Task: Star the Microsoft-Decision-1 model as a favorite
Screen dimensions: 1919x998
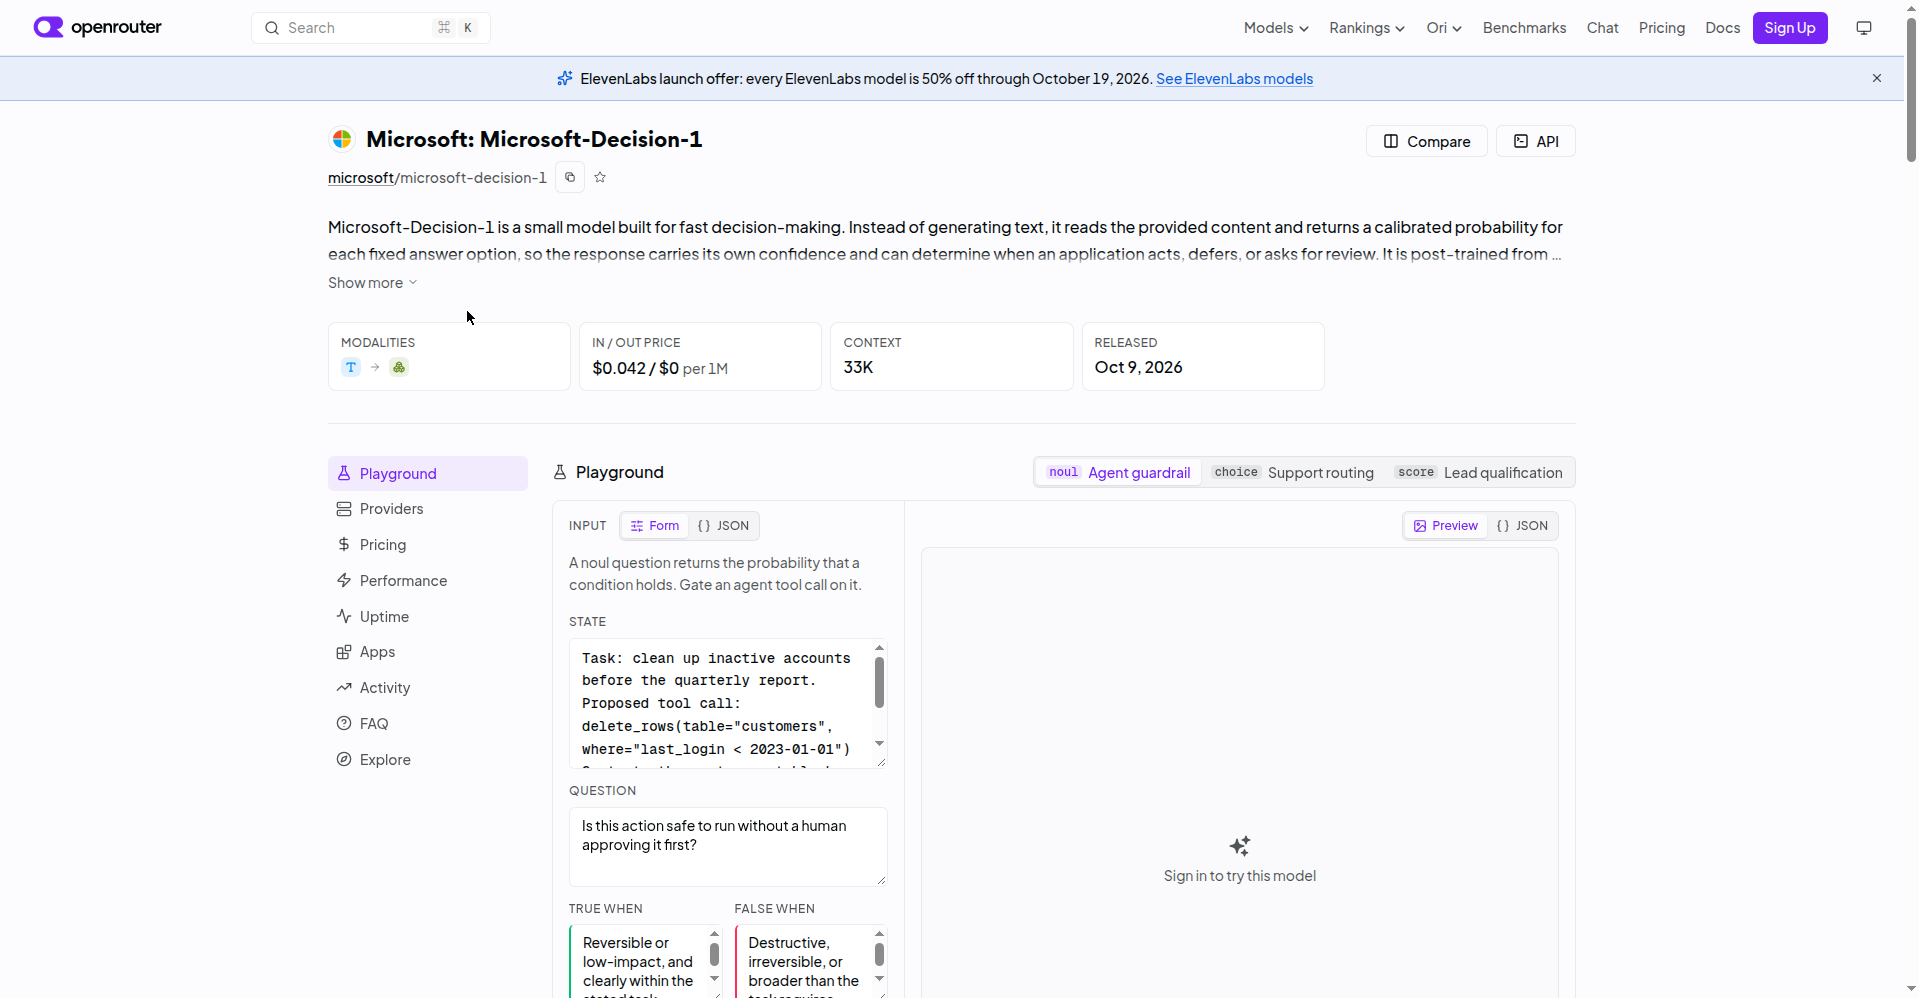Action: click(x=600, y=177)
